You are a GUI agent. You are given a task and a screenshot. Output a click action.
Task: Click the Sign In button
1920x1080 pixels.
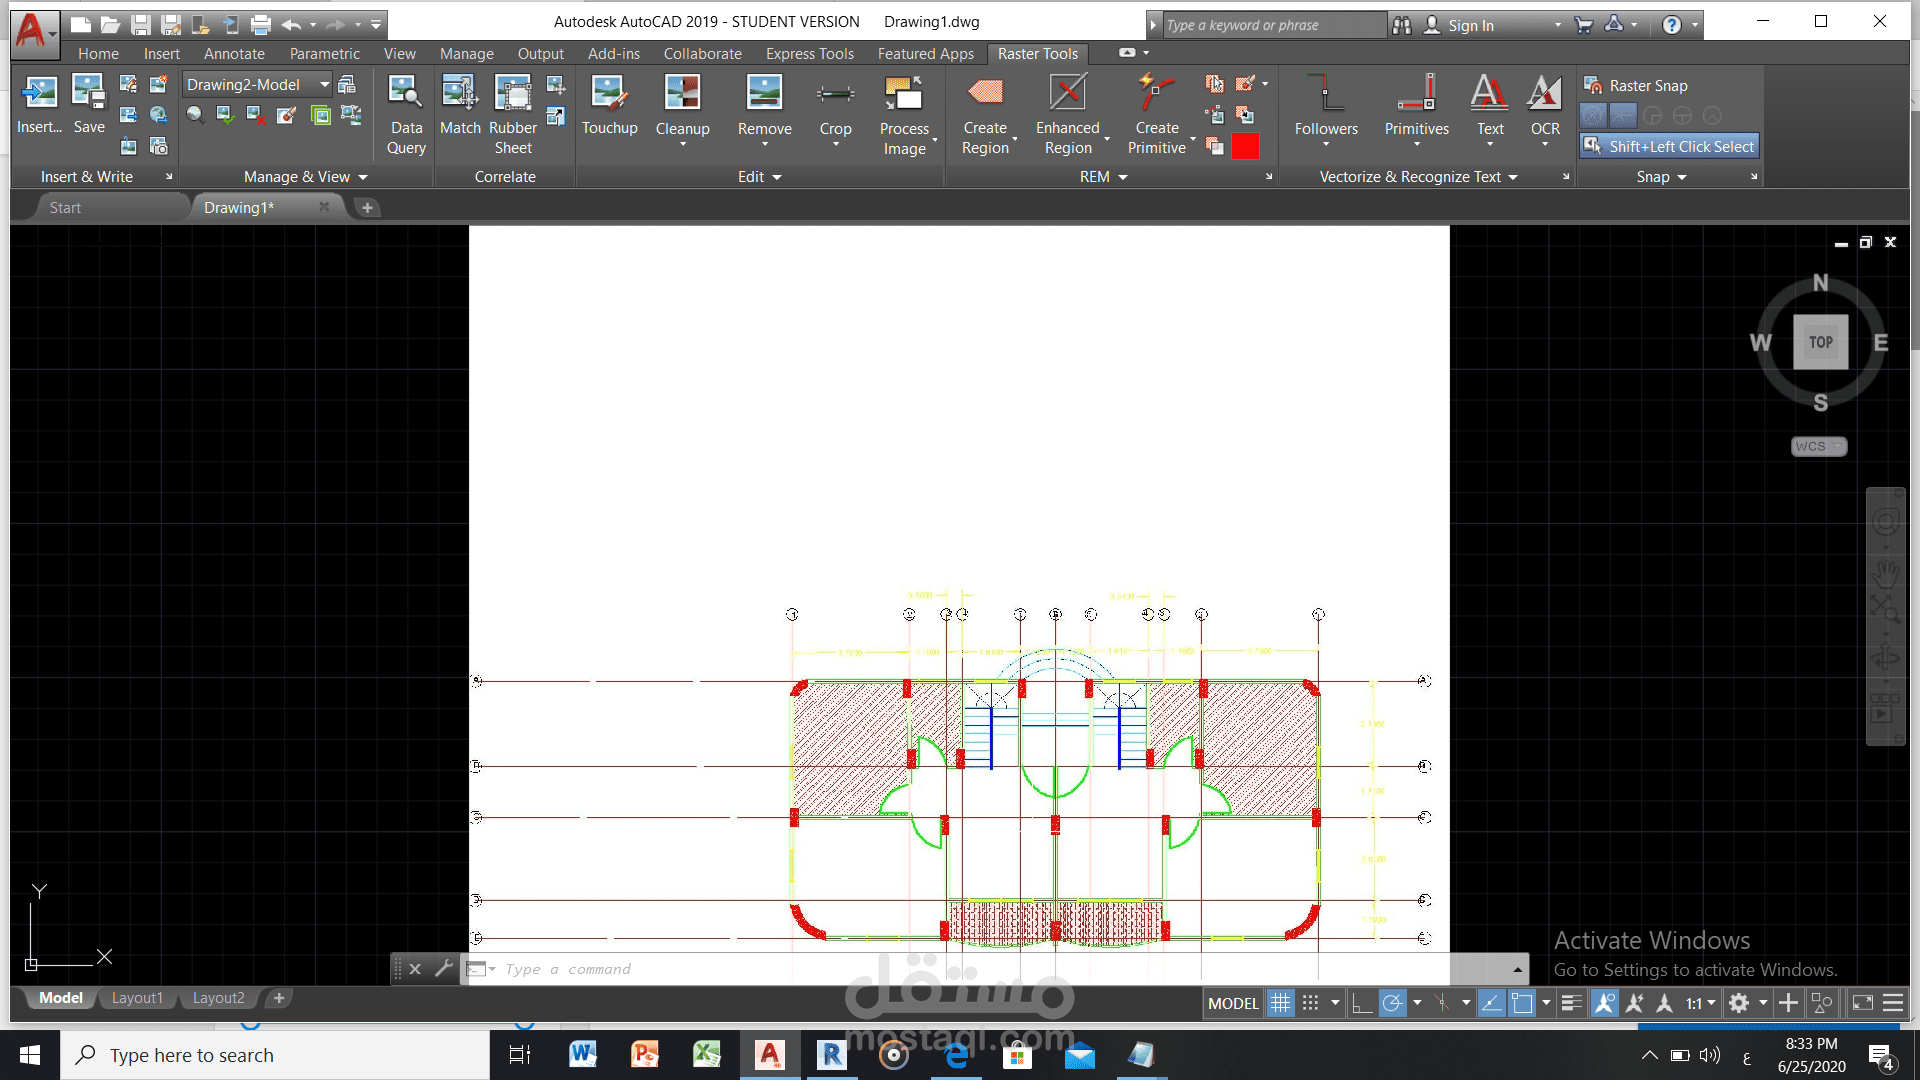point(1470,25)
